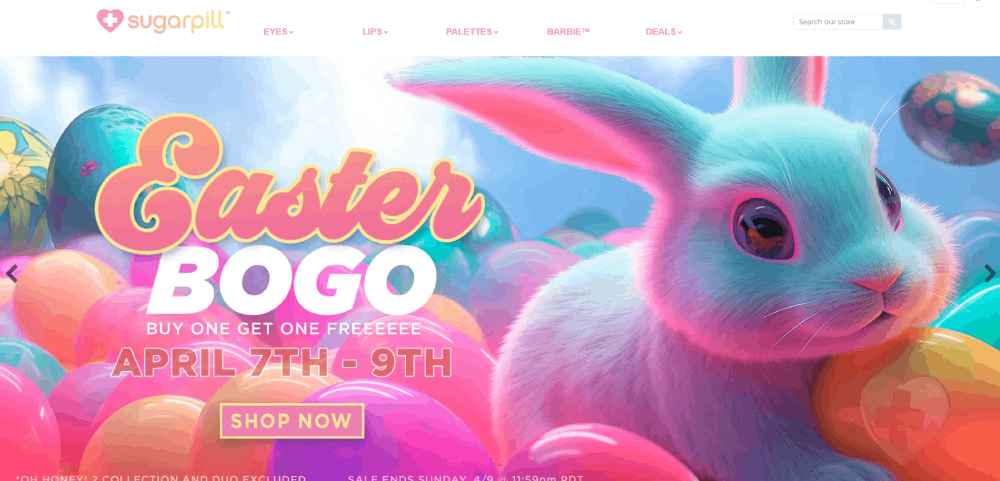Expand the chevron beside DEALS

[x=680, y=33]
